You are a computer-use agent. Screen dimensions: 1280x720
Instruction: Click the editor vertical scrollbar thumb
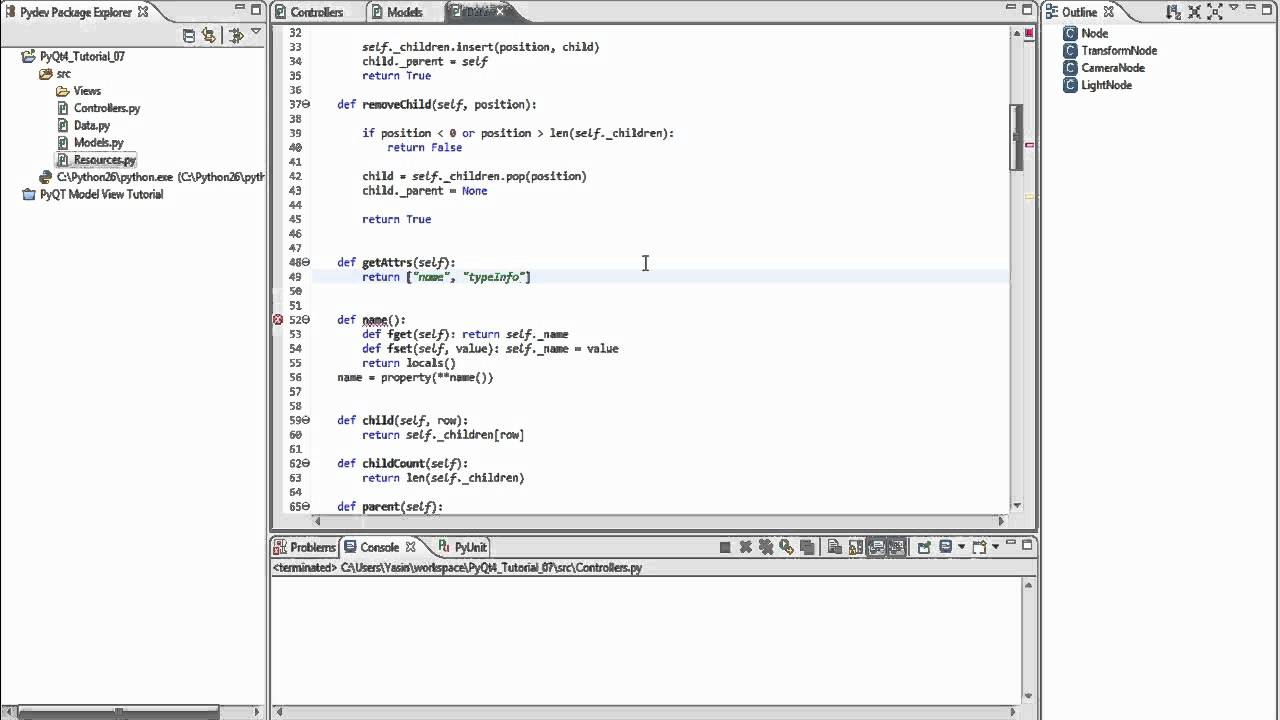(x=1016, y=137)
